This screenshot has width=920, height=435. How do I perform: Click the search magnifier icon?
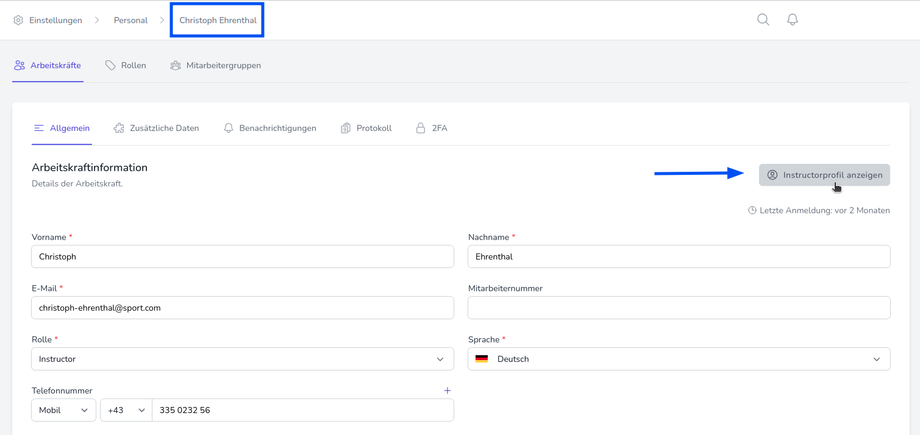click(763, 20)
